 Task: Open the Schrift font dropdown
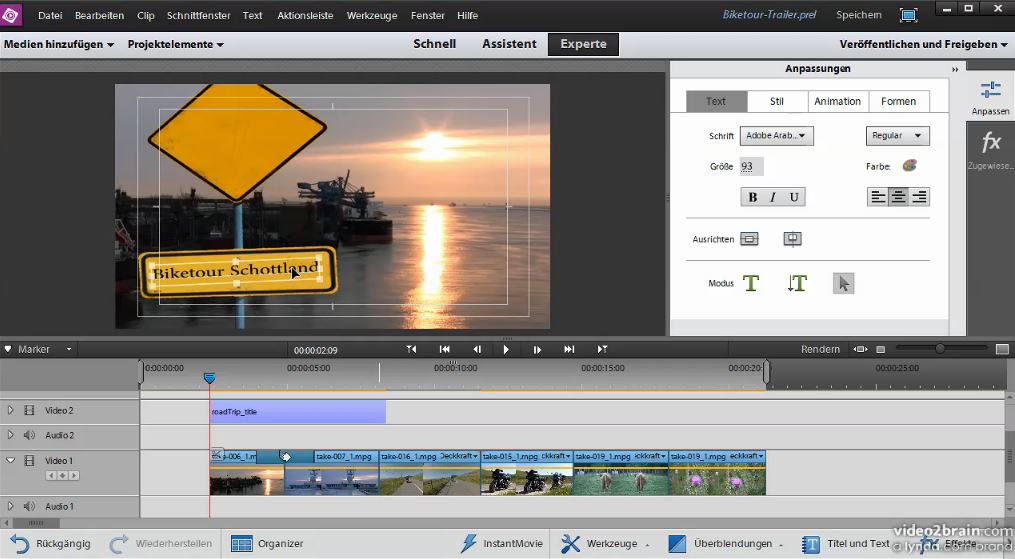(776, 135)
